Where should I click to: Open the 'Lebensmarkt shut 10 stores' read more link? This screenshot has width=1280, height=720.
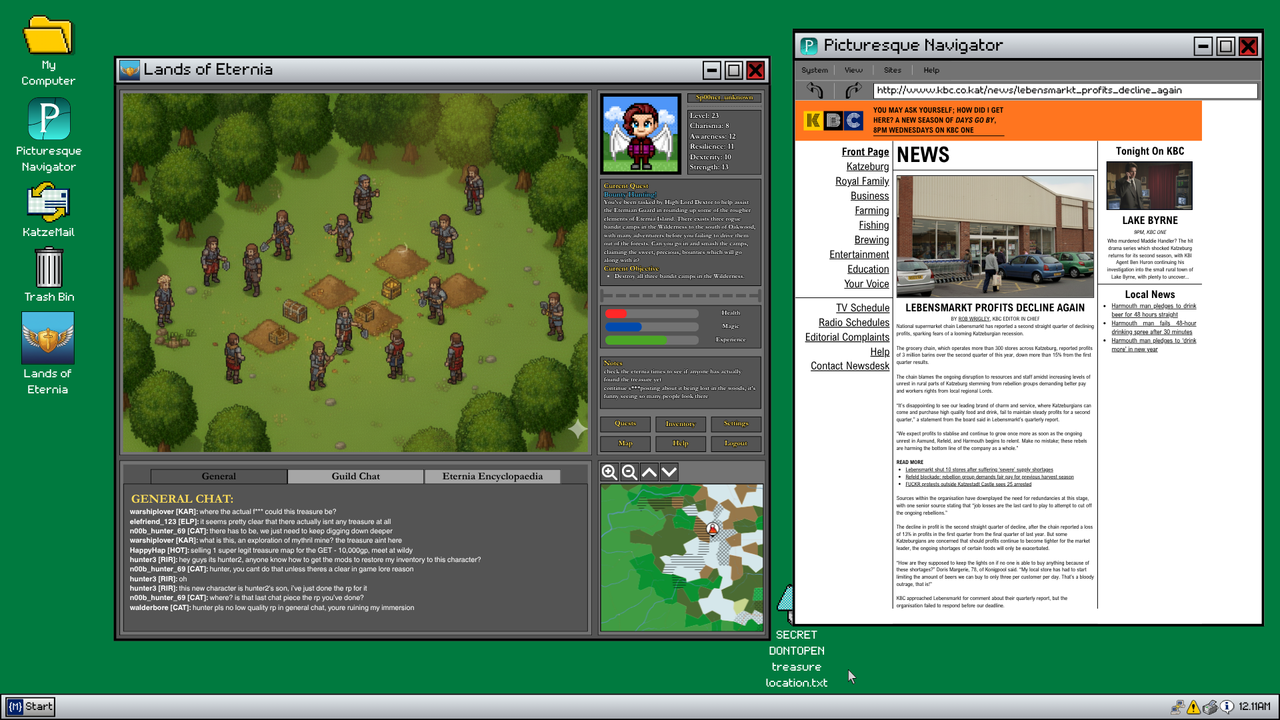(979, 469)
